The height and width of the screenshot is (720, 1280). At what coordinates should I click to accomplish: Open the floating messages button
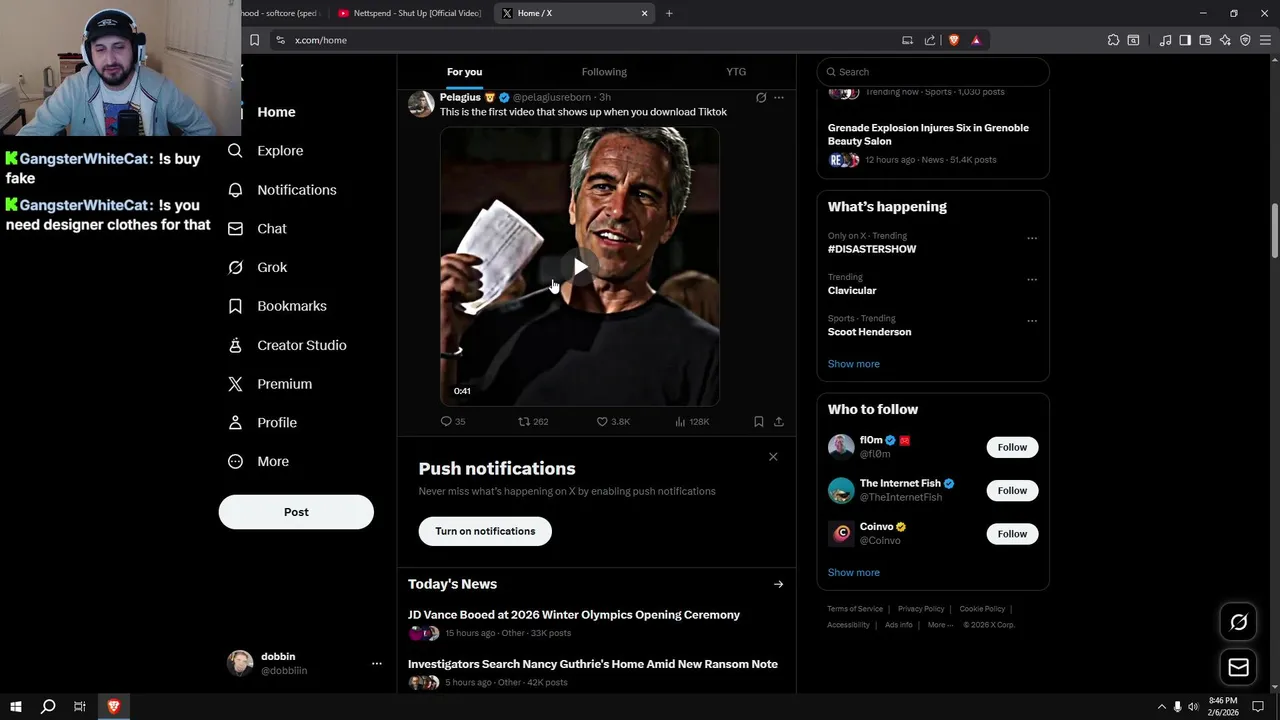[x=1238, y=667]
